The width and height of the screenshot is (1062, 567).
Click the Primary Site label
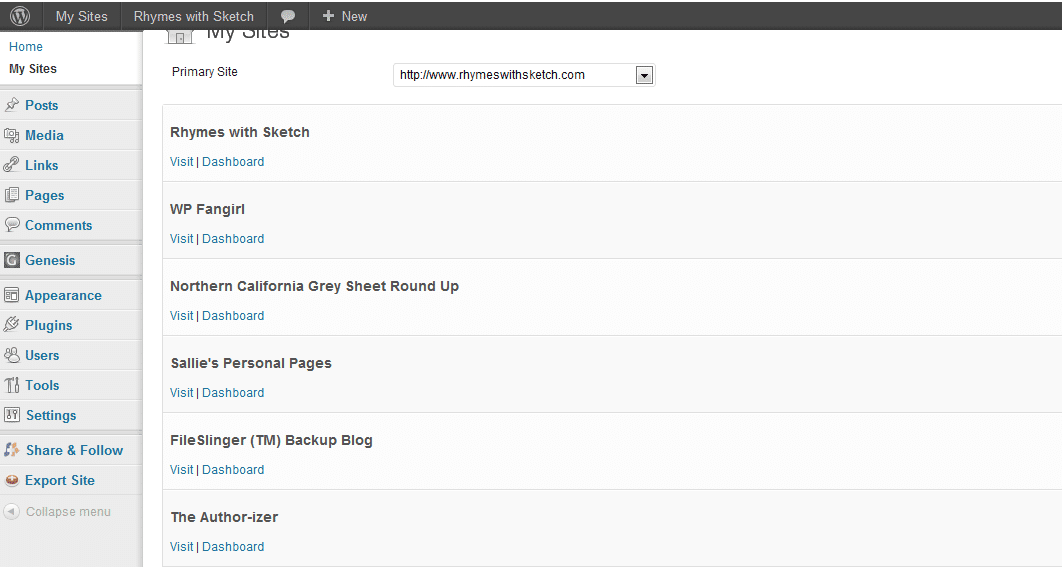205,72
